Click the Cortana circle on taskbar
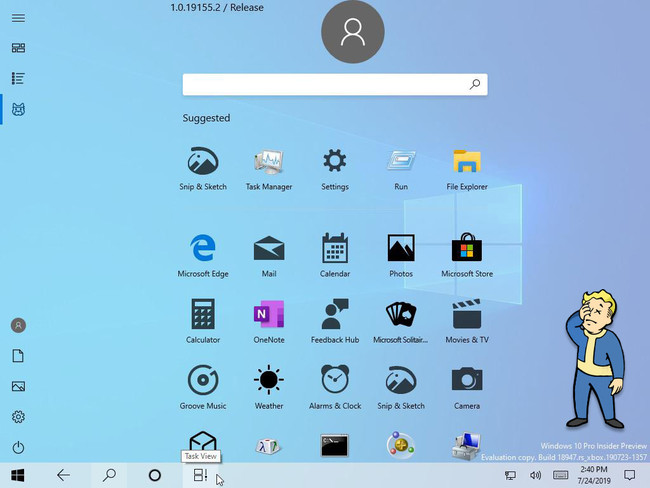 155,475
